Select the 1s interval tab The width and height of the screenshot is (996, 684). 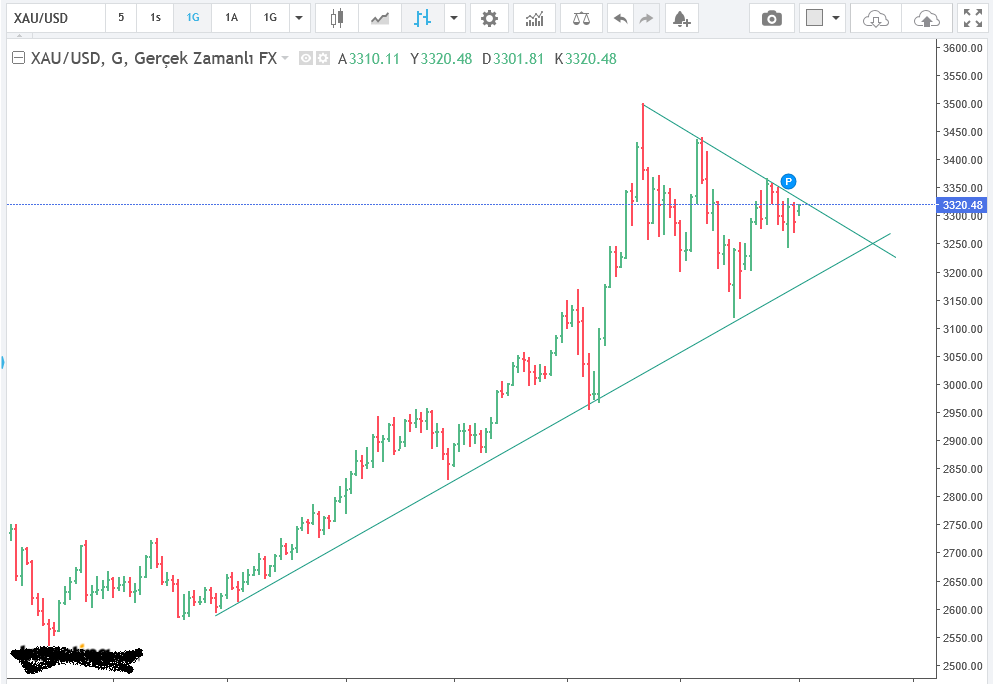pyautogui.click(x=154, y=18)
